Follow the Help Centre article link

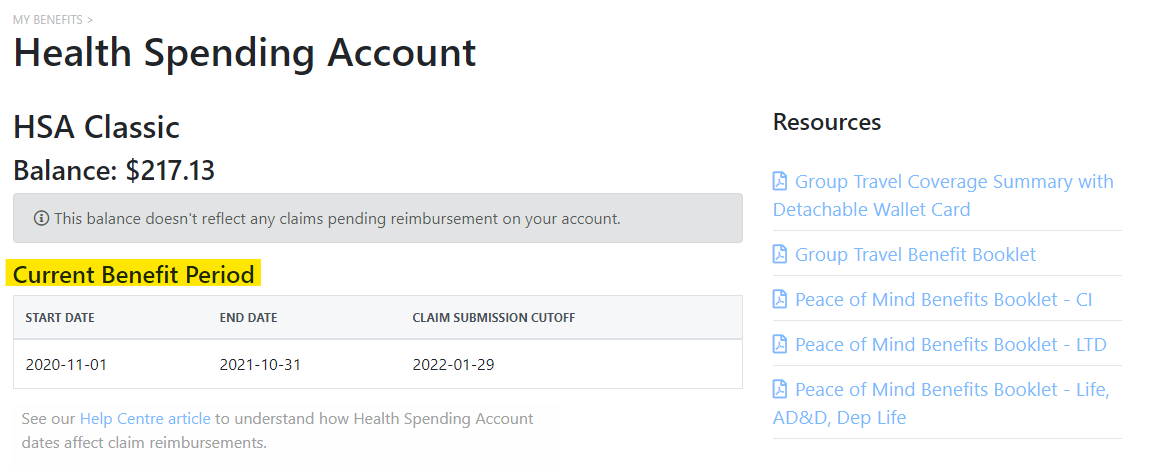pyautogui.click(x=145, y=419)
